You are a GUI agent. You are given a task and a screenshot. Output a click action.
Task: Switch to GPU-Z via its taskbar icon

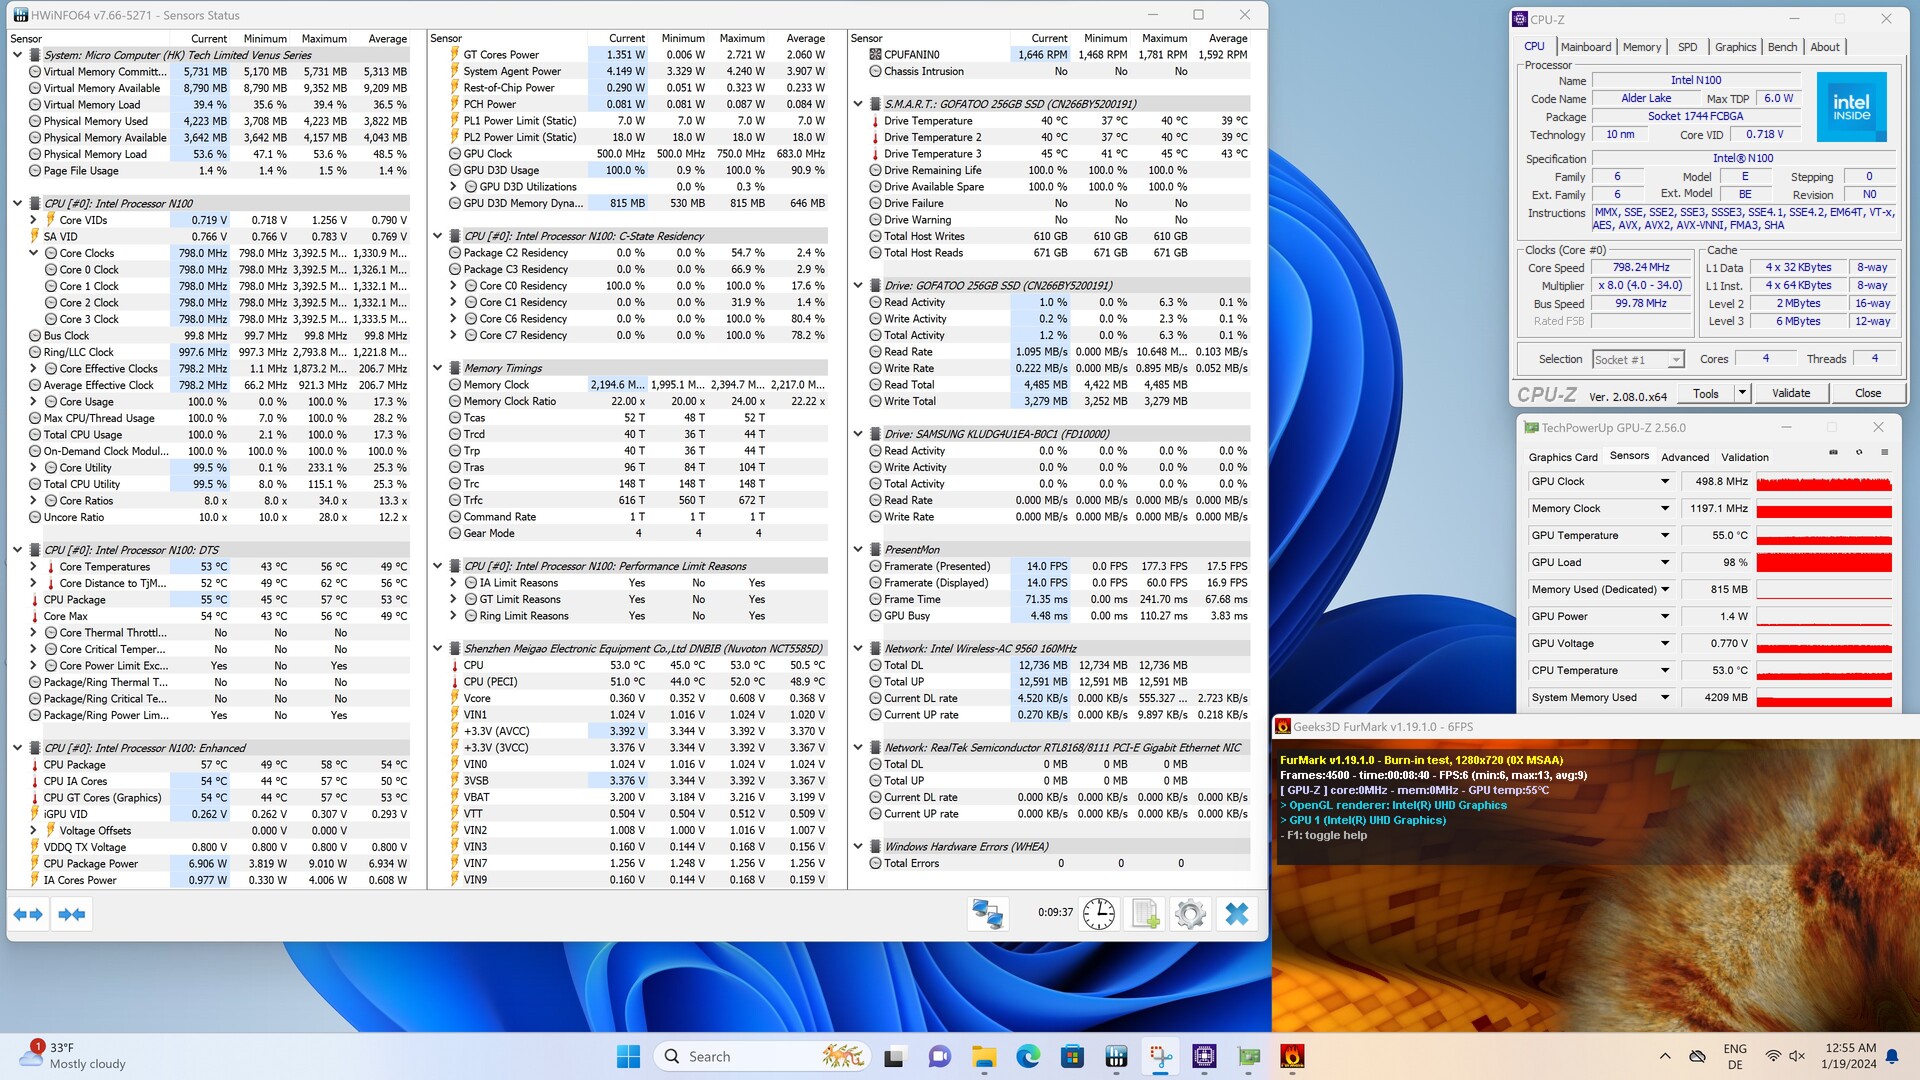(1248, 1056)
